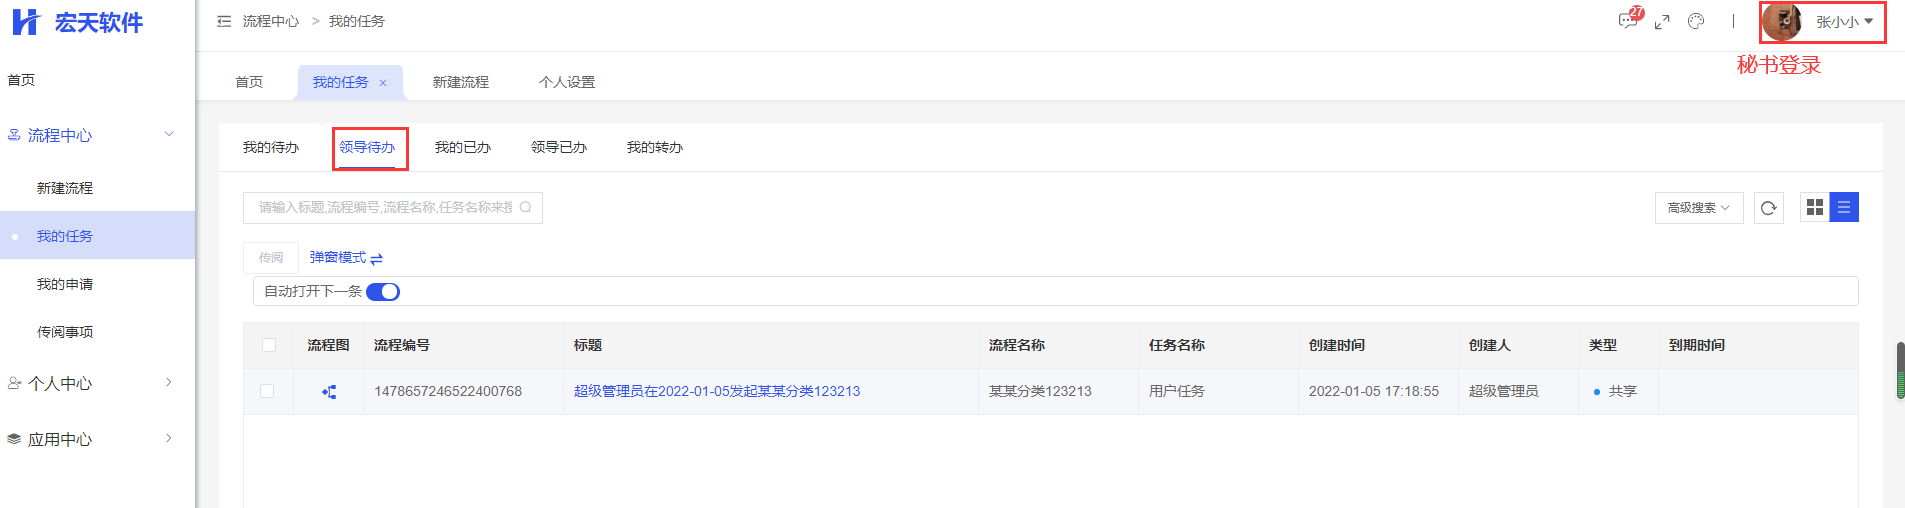Refresh the task list

(x=1769, y=208)
